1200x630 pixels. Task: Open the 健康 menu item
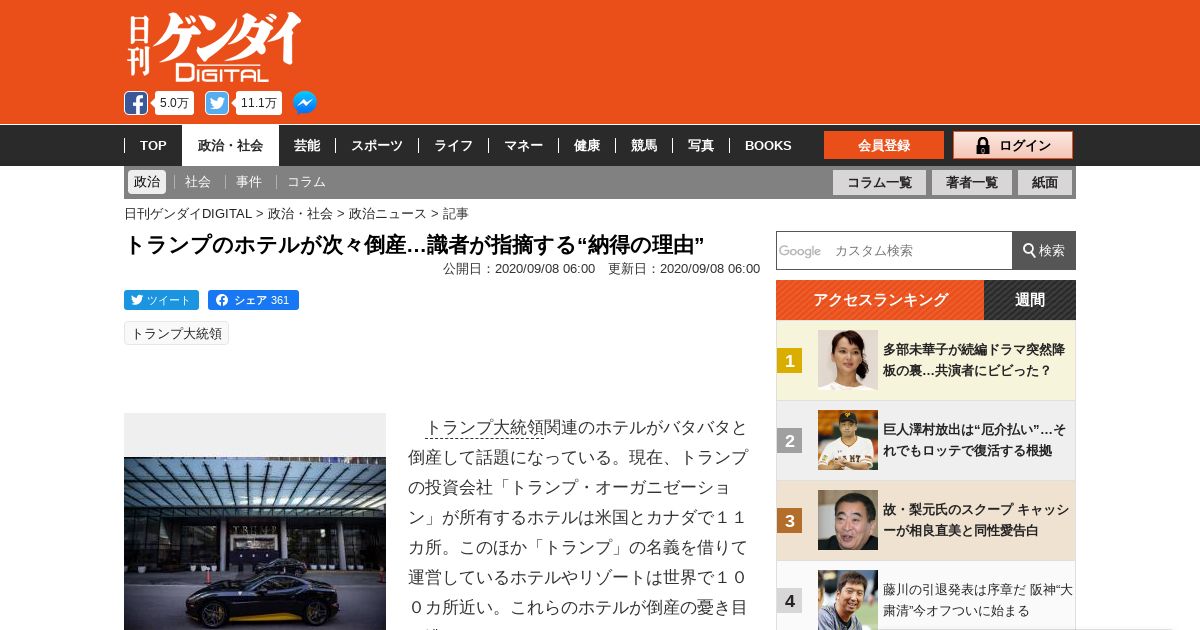(x=587, y=145)
